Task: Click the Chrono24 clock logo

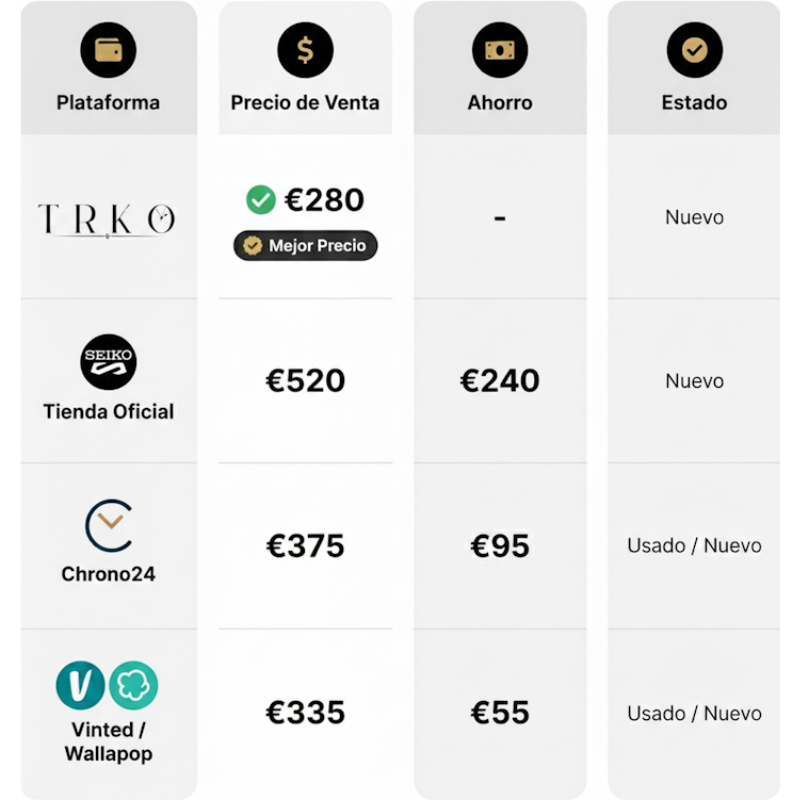Action: pyautogui.click(x=108, y=526)
